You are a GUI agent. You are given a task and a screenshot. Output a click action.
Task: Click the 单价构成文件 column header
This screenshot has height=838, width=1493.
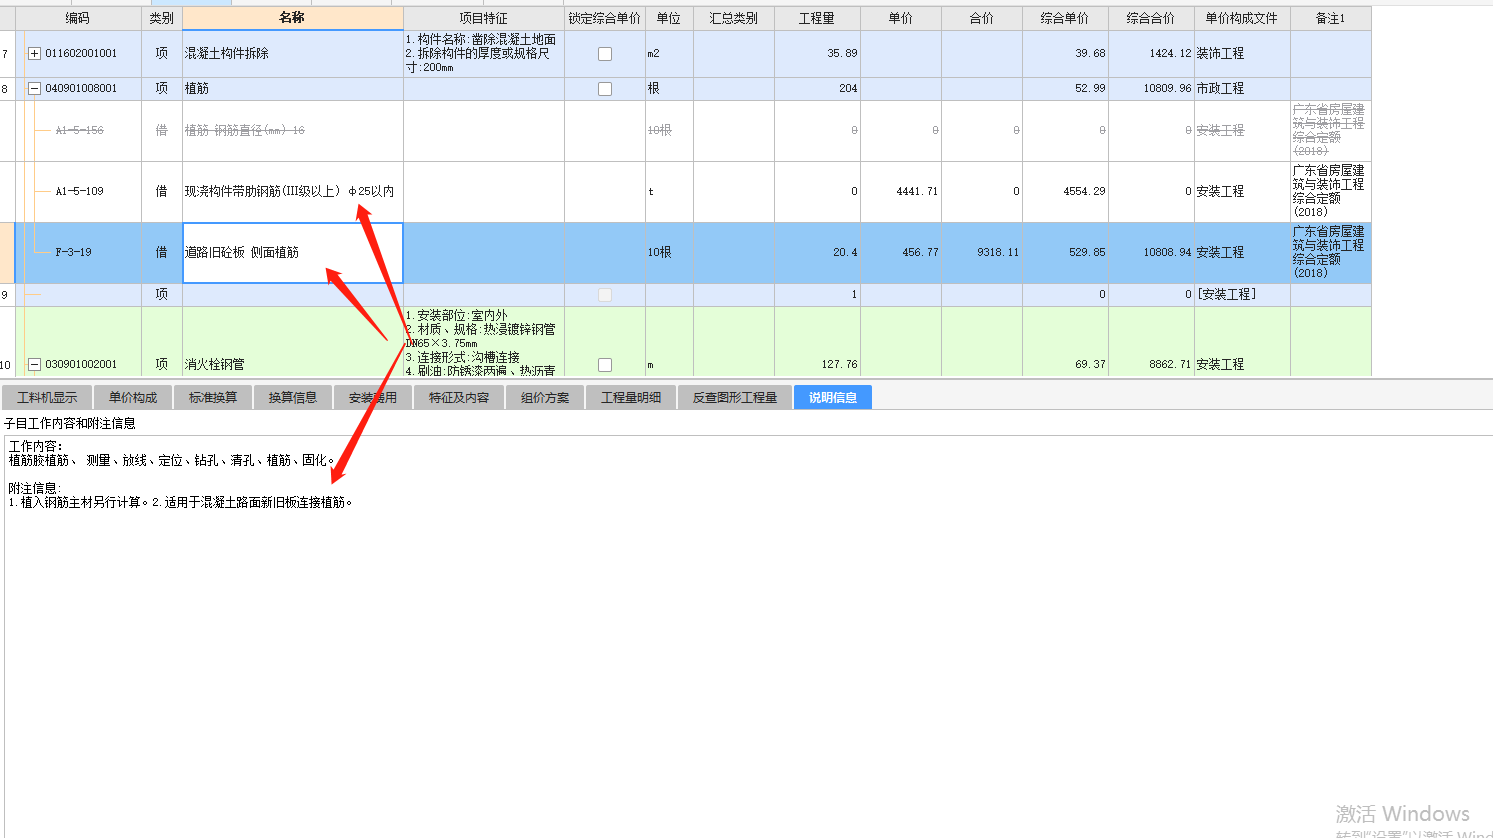[1242, 18]
